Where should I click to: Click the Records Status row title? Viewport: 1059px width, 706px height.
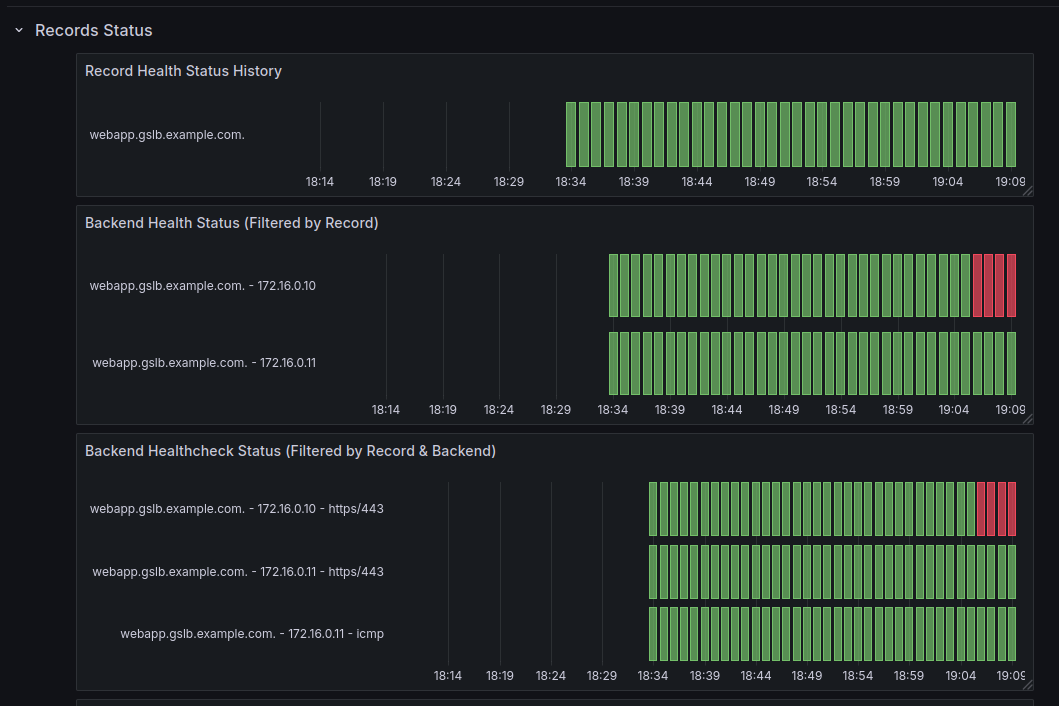(x=93, y=30)
